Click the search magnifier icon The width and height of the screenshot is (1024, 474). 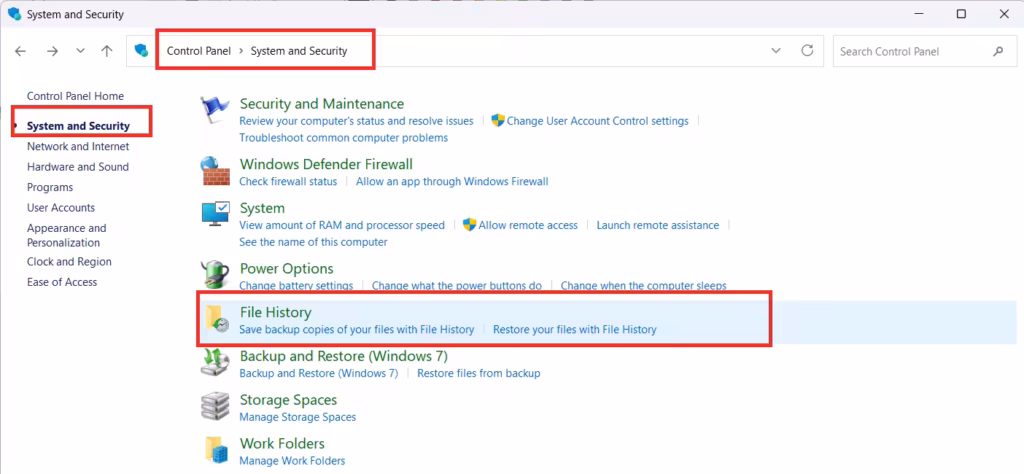(x=998, y=51)
